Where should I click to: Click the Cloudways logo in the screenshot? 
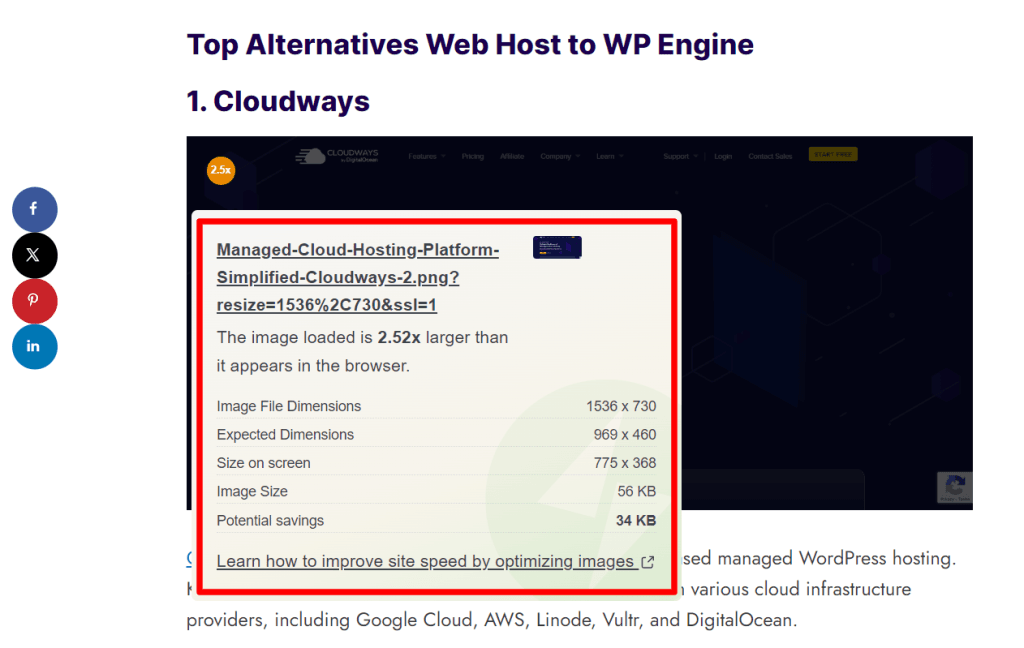coord(337,155)
